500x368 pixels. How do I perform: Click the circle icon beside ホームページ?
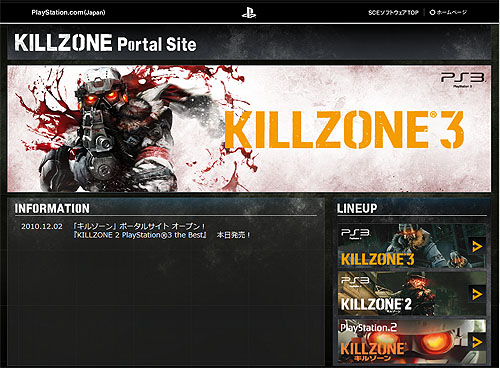point(432,13)
